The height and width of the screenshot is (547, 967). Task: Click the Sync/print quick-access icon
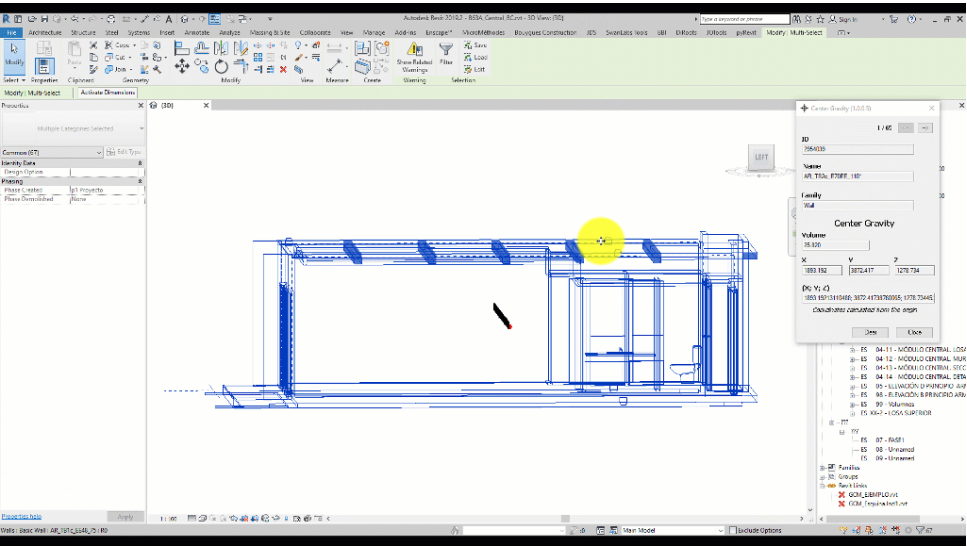[111, 19]
